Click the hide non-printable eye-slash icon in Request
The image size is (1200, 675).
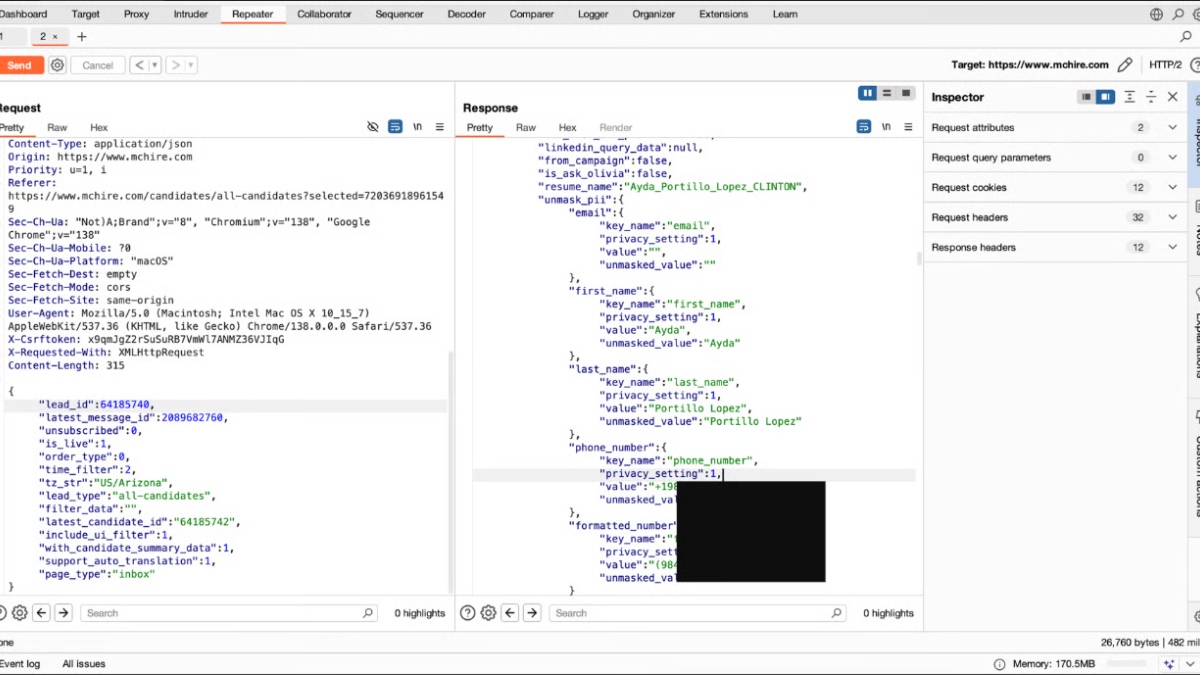373,127
